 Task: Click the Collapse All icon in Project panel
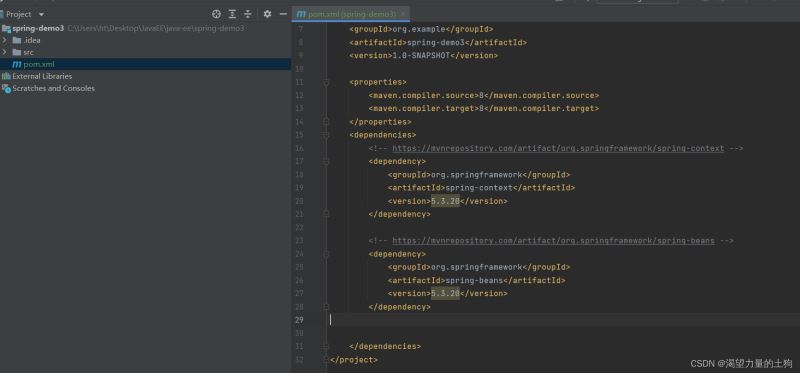coord(247,14)
